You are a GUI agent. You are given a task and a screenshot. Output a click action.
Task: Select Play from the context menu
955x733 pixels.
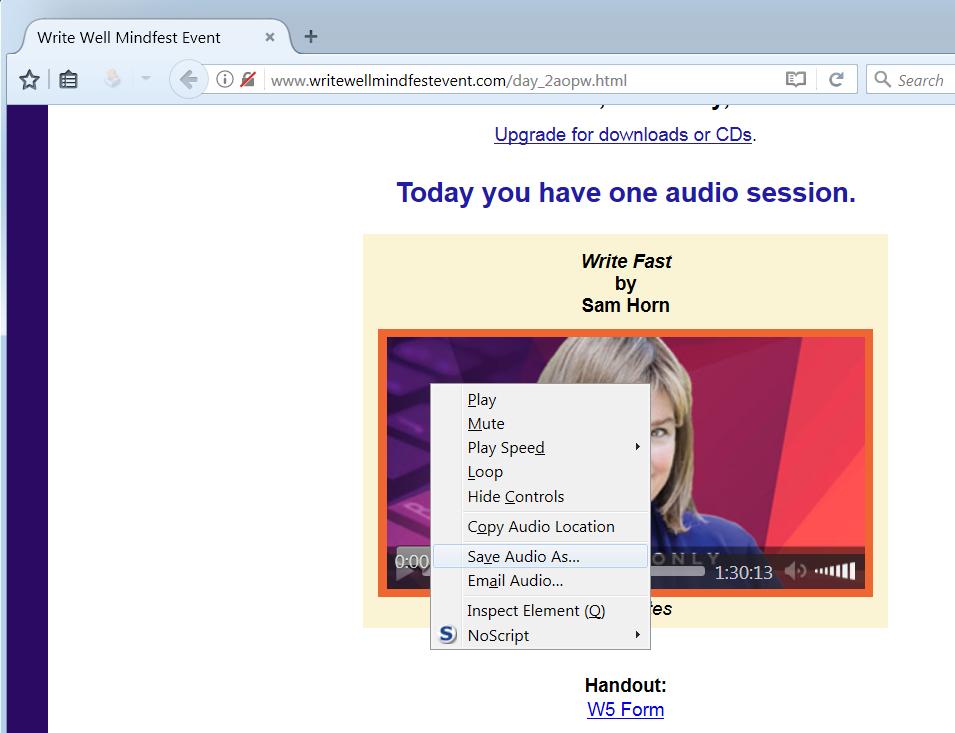pyautogui.click(x=540, y=399)
